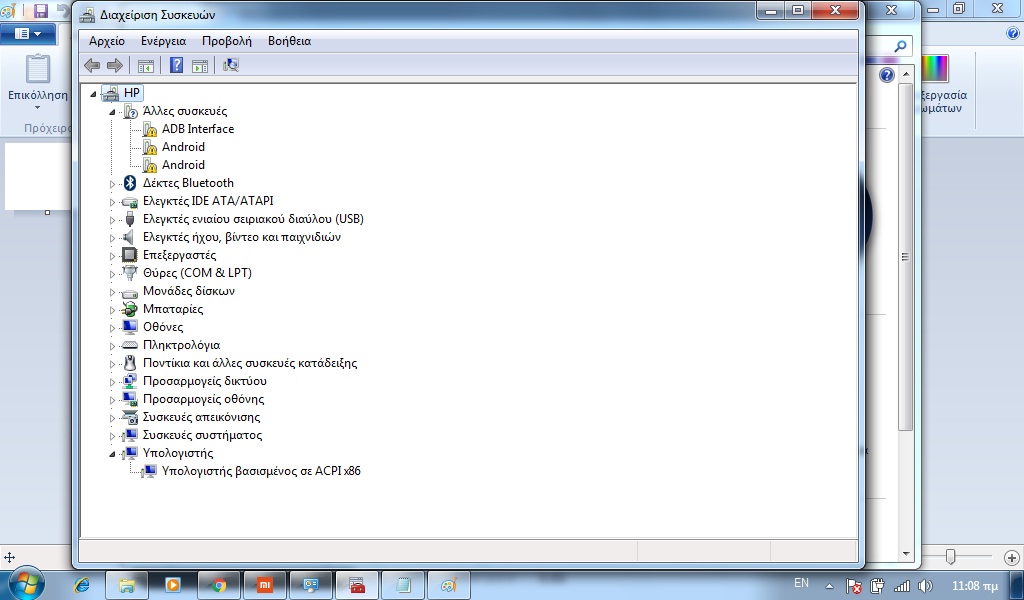Expand the Προσαρμογείς δικτύου arrow
The width and height of the screenshot is (1024, 600).
pos(112,382)
